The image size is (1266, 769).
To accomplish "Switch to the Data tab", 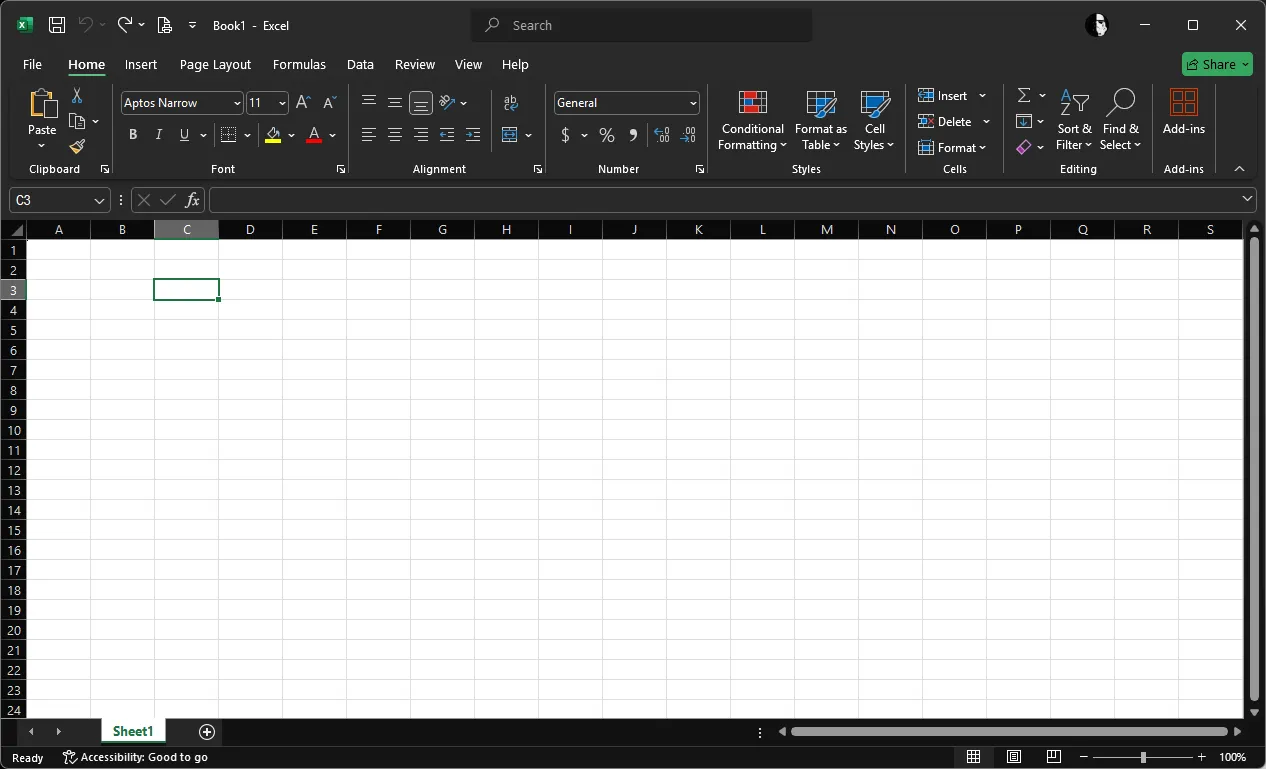I will tap(360, 64).
